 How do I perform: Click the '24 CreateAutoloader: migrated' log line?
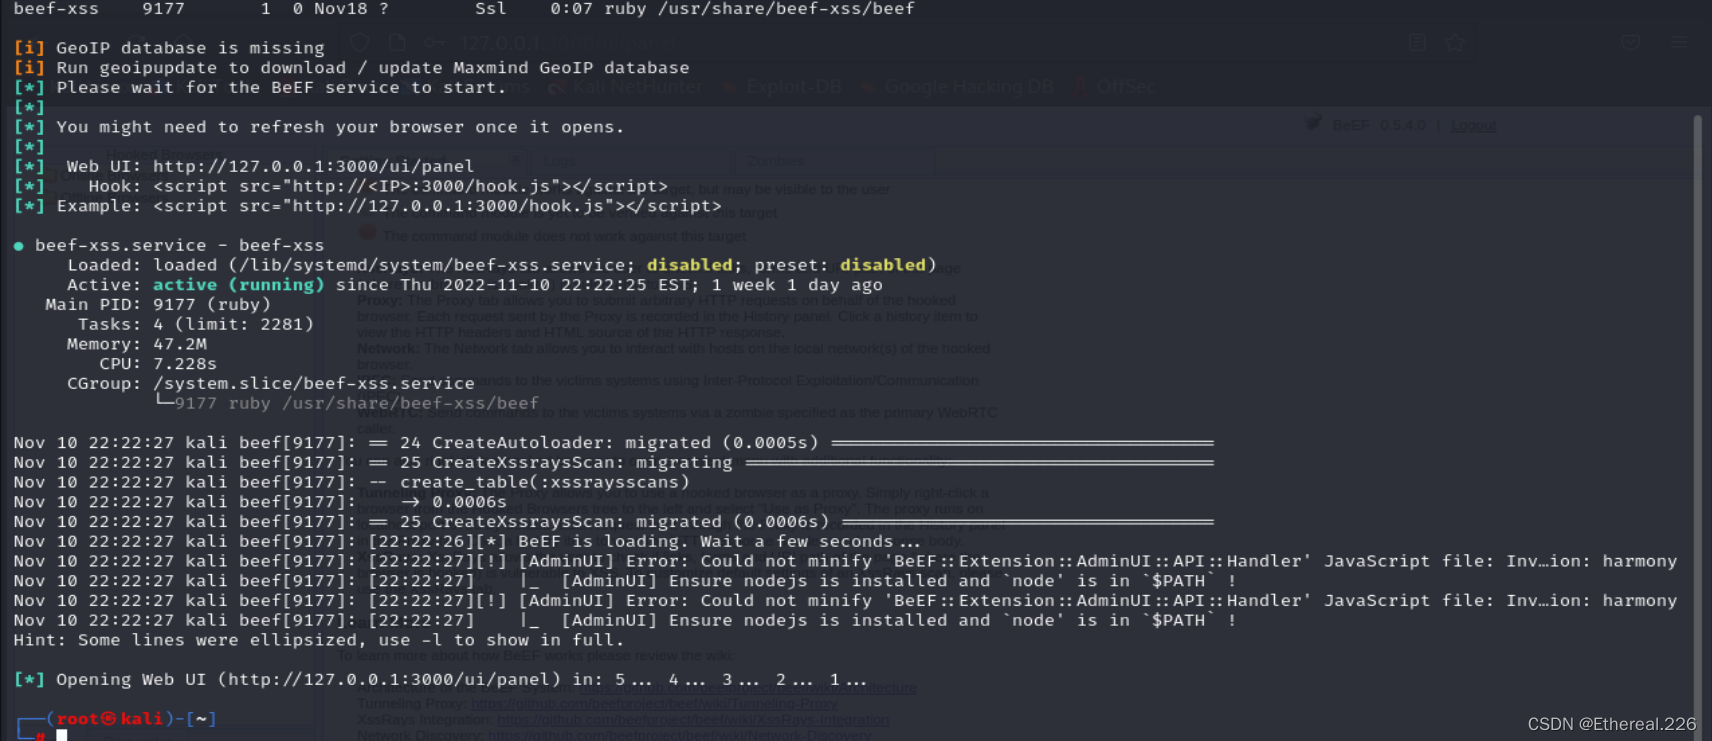coord(613,442)
